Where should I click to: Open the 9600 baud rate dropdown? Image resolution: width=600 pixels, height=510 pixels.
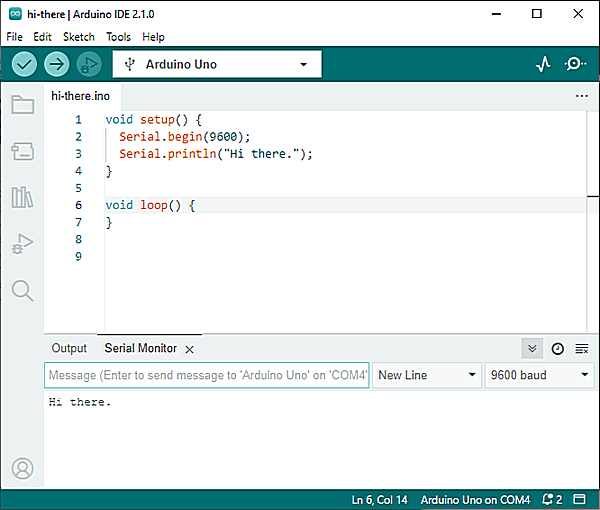click(x=539, y=375)
